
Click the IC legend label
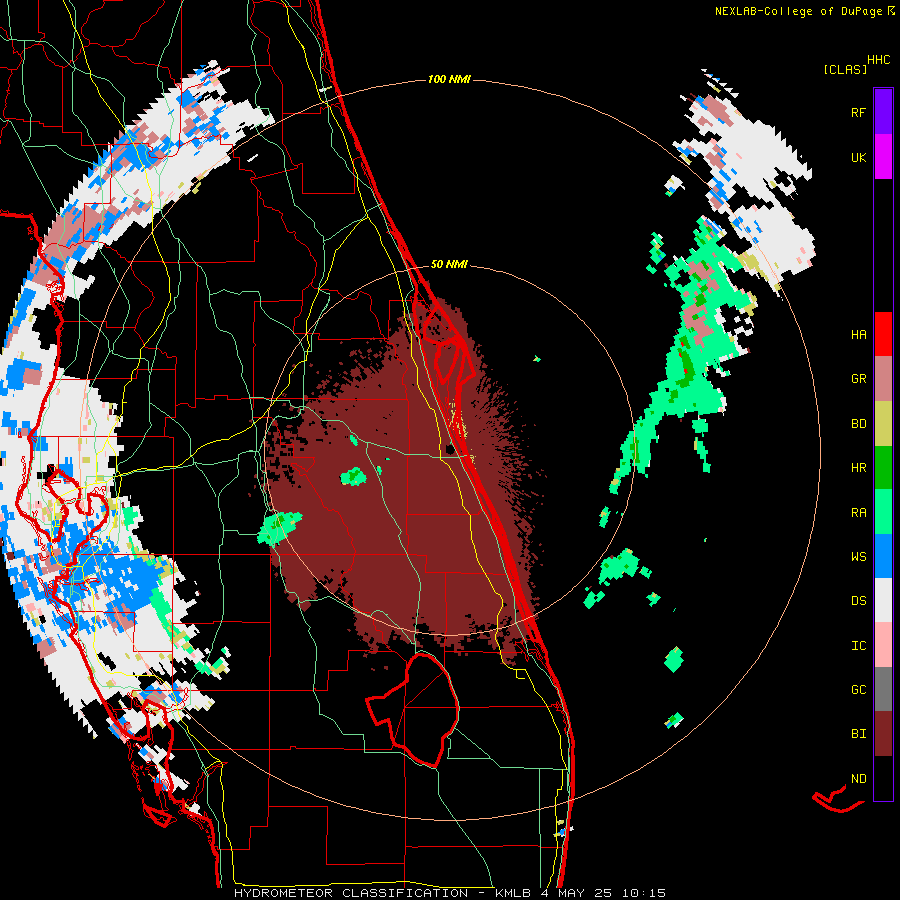(x=858, y=645)
